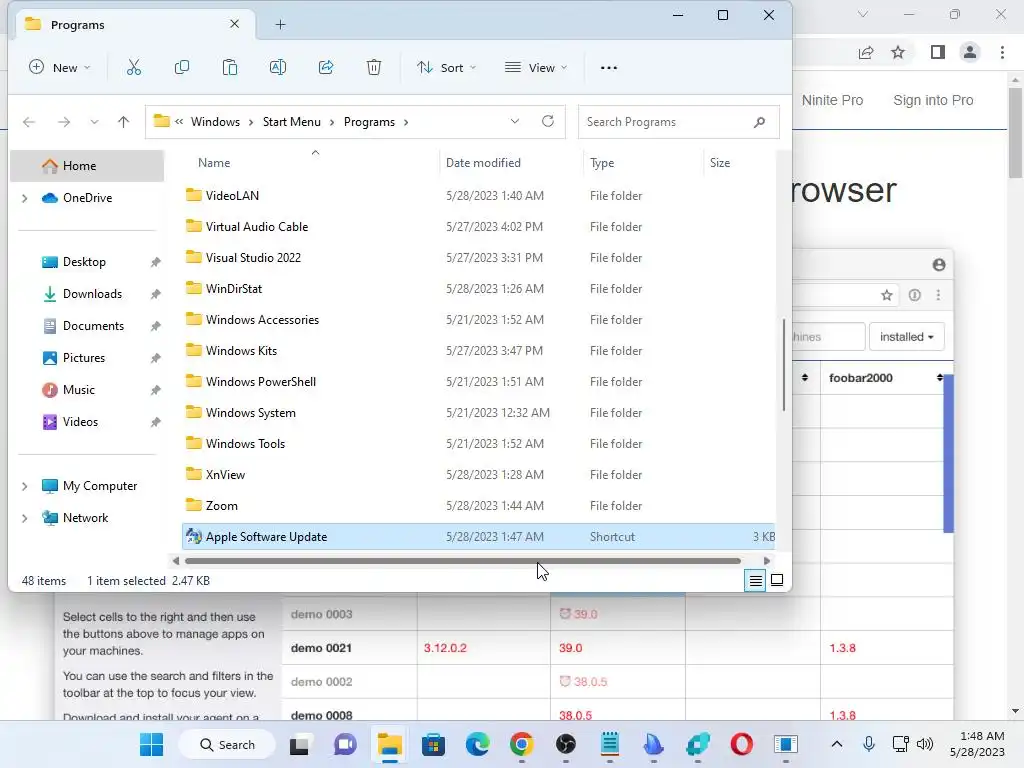This screenshot has width=1024, height=768.
Task: Click the Ninite Pro link
Action: coord(832,100)
